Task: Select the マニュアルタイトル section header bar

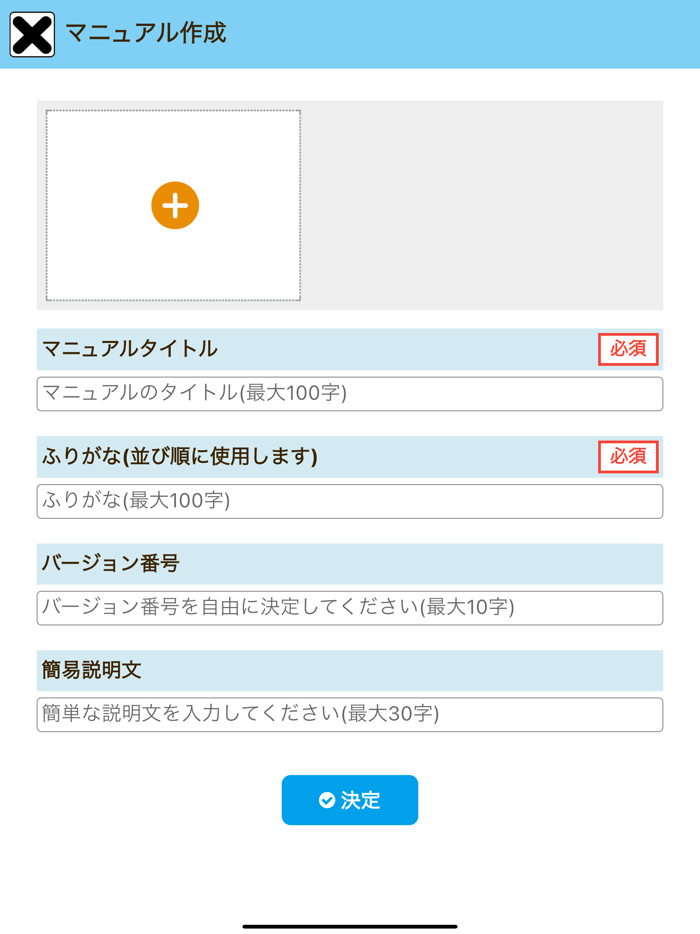Action: pyautogui.click(x=349, y=350)
